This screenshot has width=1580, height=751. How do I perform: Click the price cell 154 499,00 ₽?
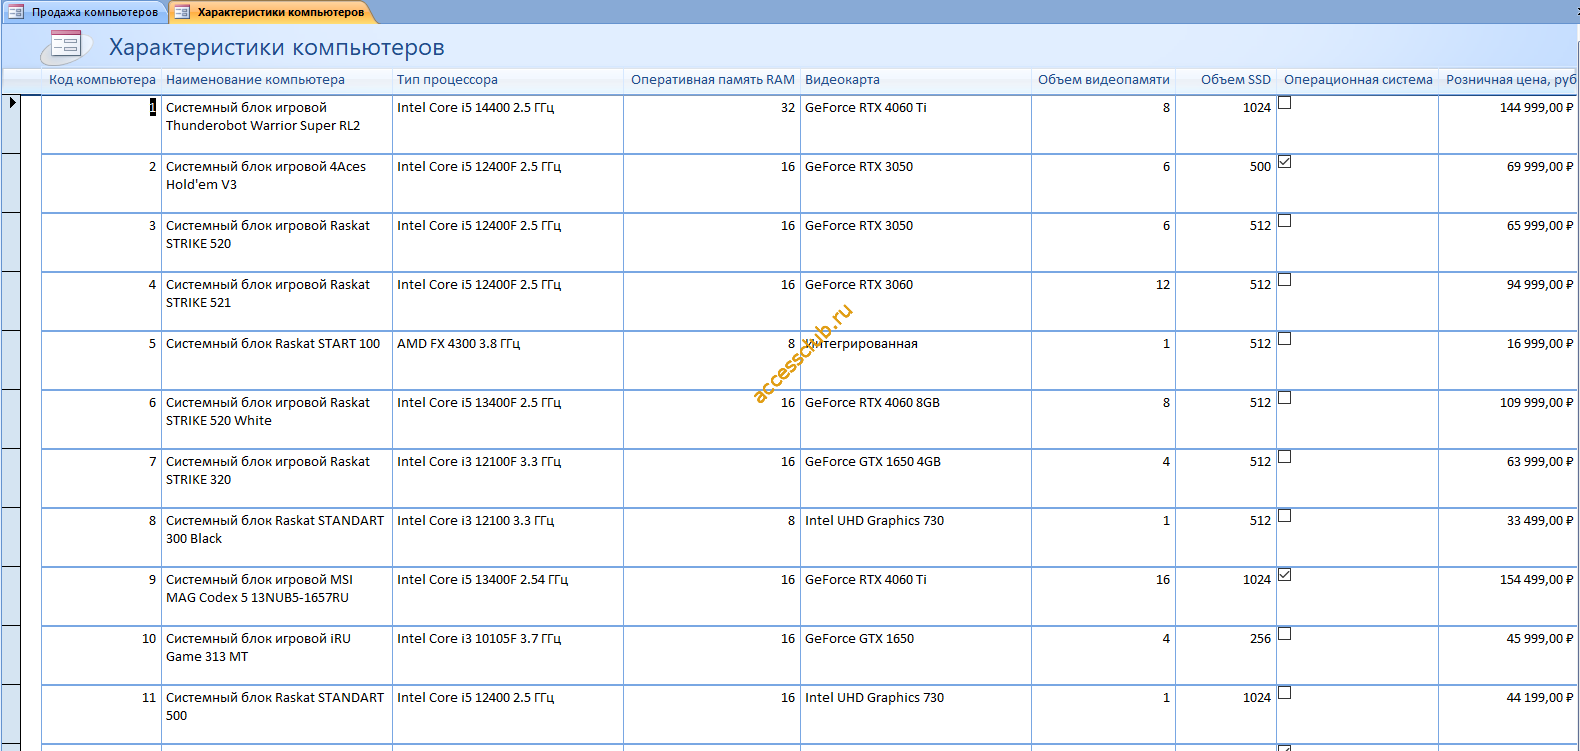click(1507, 596)
